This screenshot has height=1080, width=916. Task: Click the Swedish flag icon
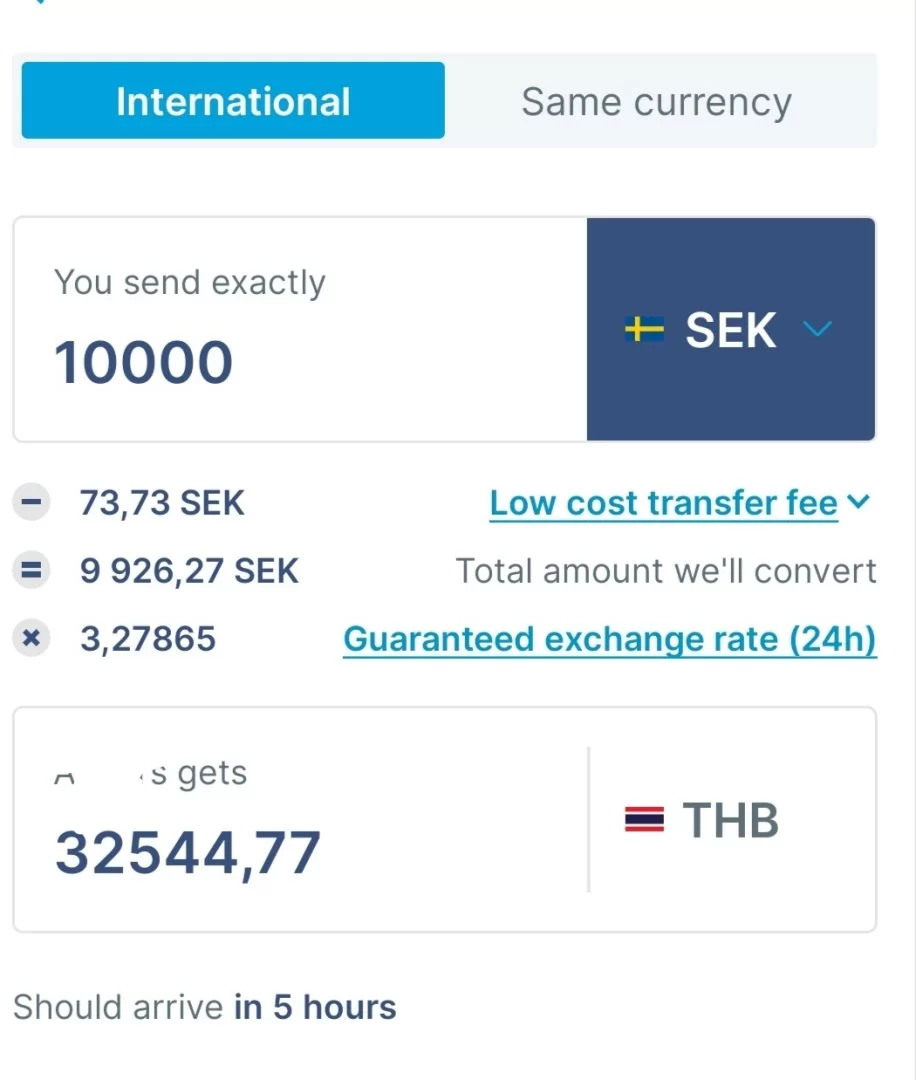click(644, 329)
